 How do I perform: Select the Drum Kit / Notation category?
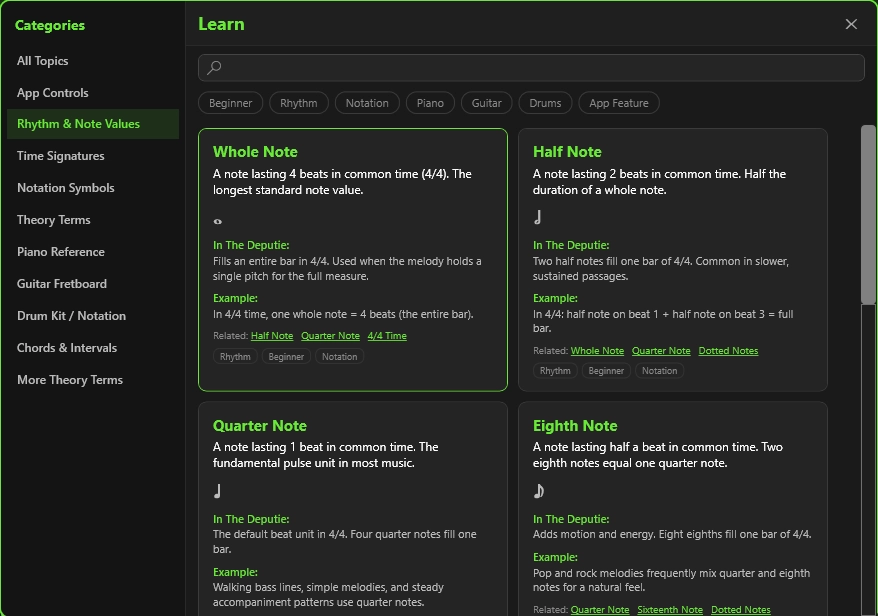tap(92, 315)
